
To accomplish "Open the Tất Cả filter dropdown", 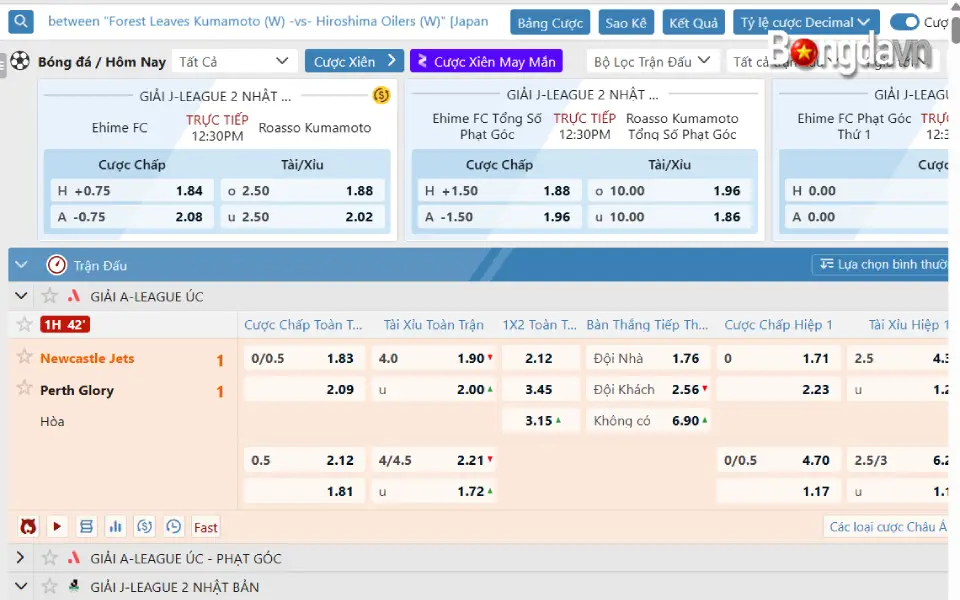I will pos(233,61).
